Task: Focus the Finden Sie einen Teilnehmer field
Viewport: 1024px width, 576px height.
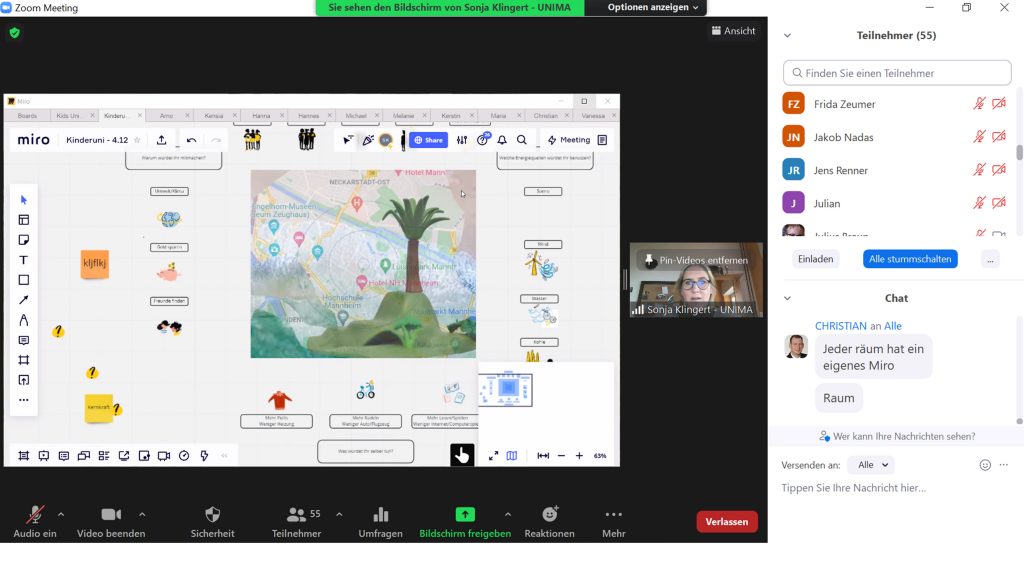Action: click(897, 73)
